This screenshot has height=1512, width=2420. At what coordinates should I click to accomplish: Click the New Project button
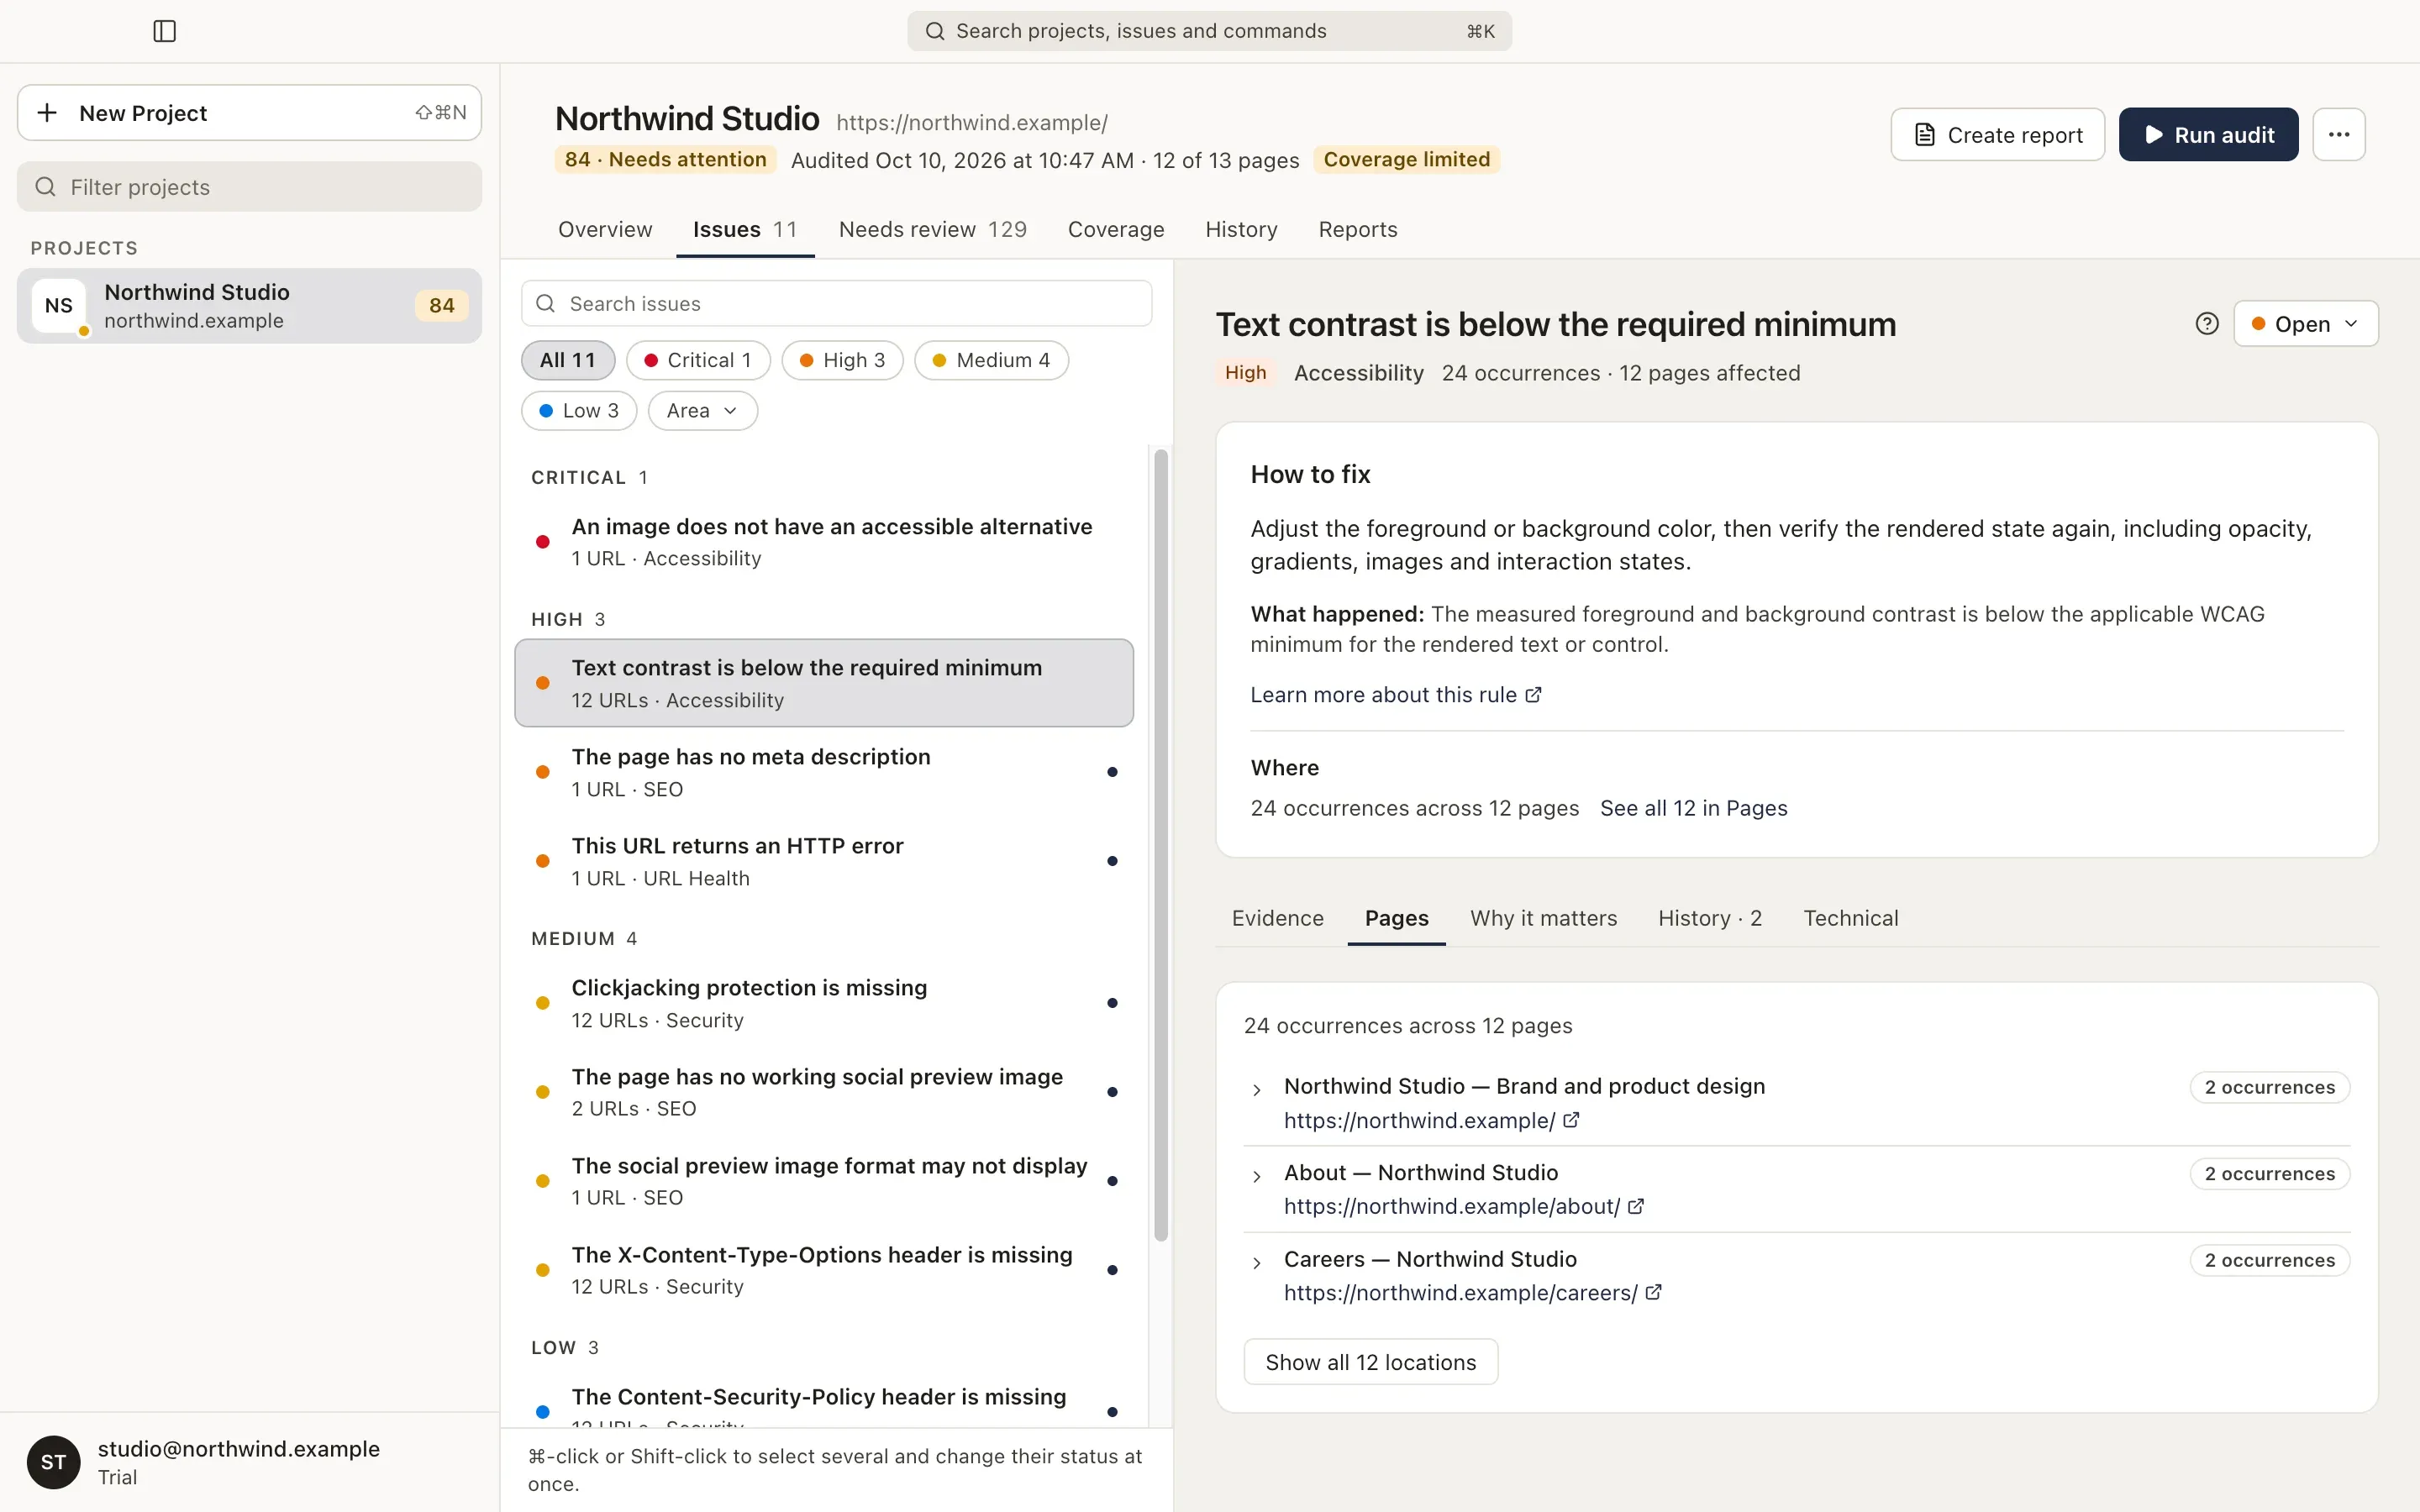click(x=249, y=113)
